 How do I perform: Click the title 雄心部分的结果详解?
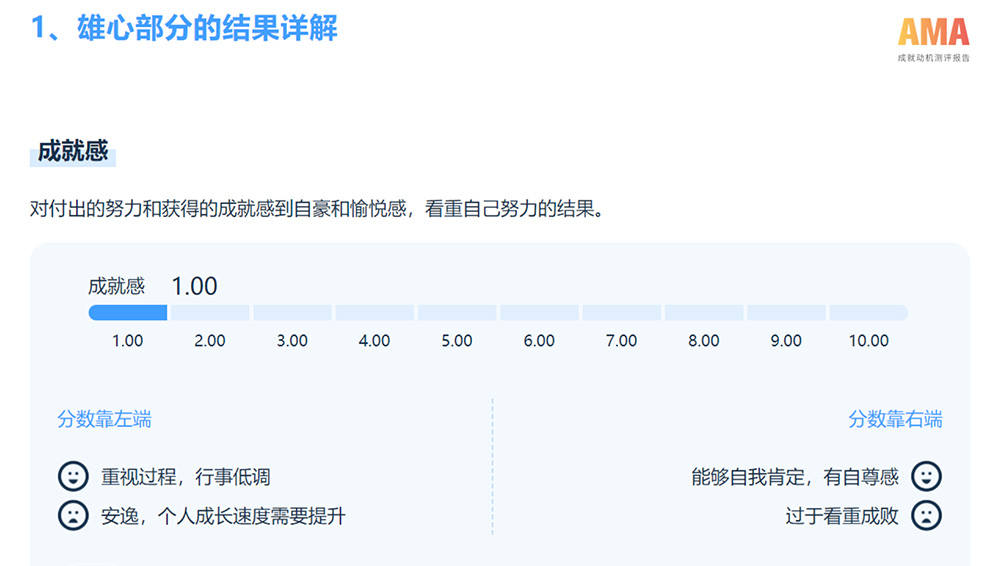207,28
